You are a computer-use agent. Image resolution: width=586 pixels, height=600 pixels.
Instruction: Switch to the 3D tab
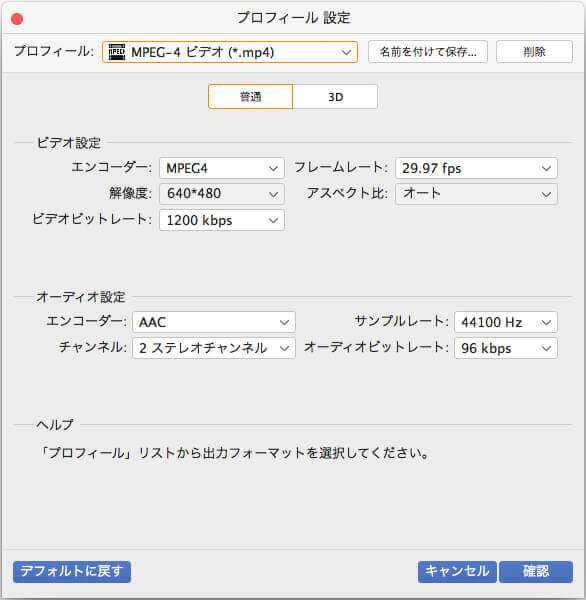point(335,97)
